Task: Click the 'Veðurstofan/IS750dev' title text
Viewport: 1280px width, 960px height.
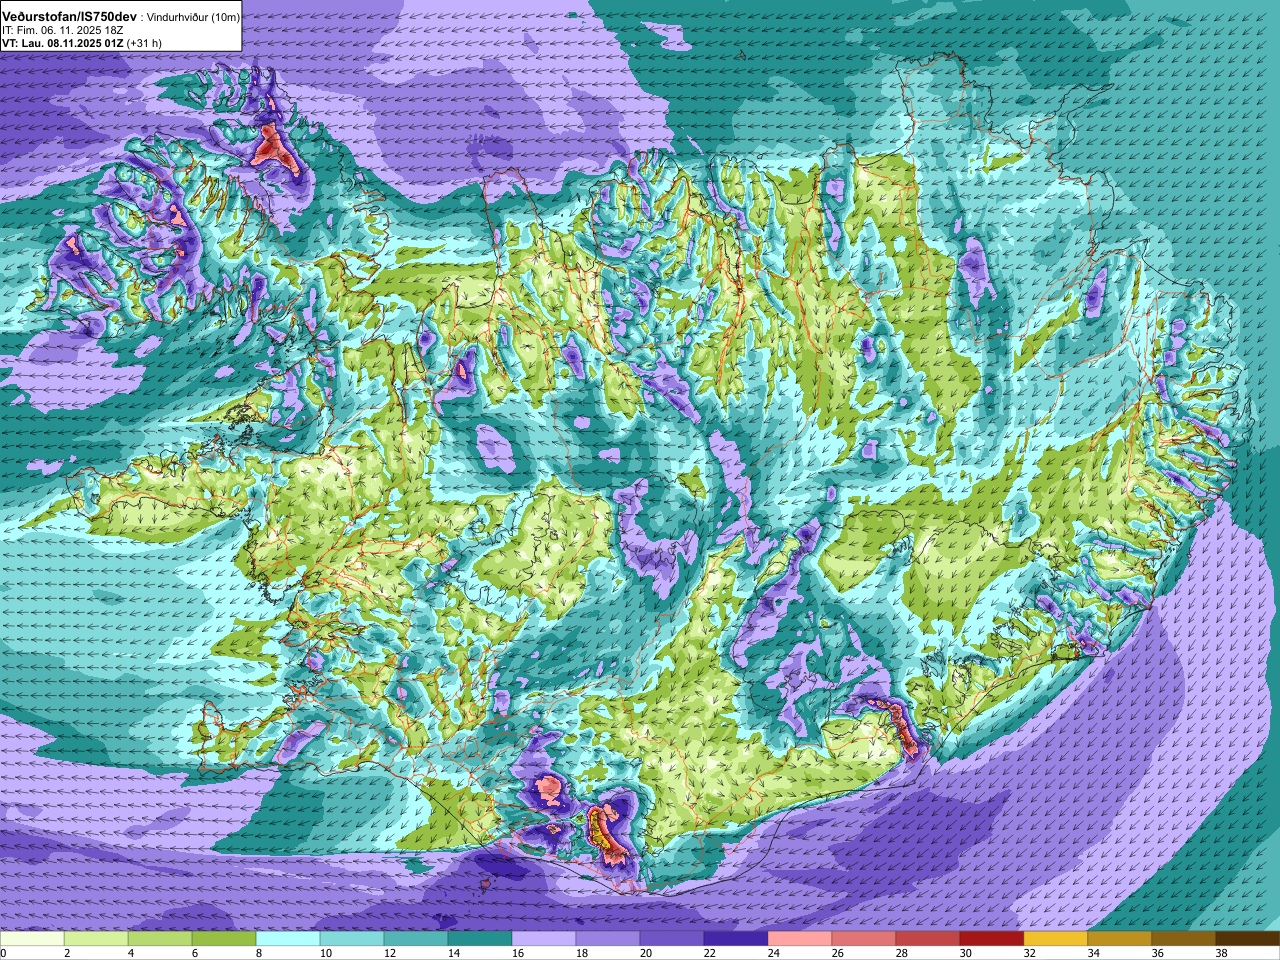Action: click(69, 17)
